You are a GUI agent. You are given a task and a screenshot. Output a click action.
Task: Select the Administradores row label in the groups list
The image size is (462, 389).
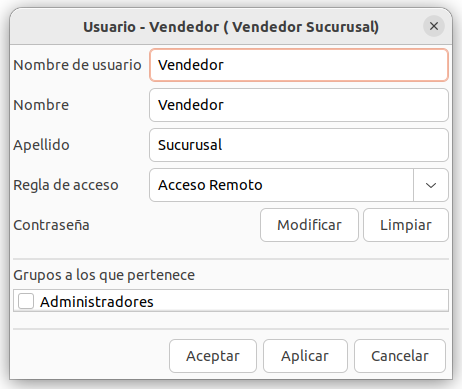click(97, 302)
